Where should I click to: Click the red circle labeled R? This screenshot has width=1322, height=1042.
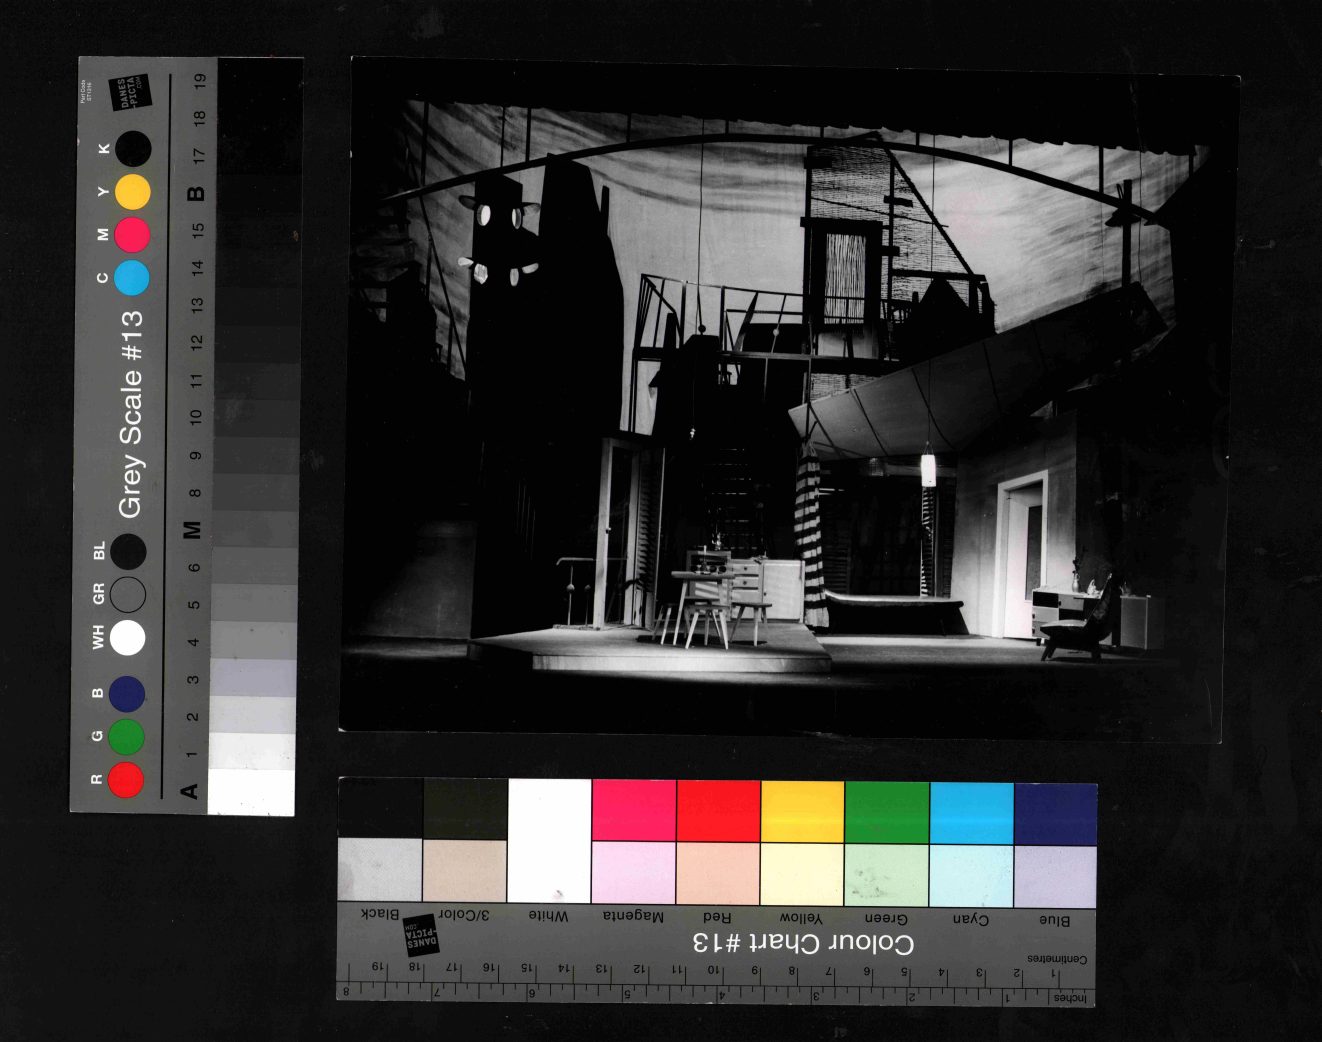[x=126, y=779]
